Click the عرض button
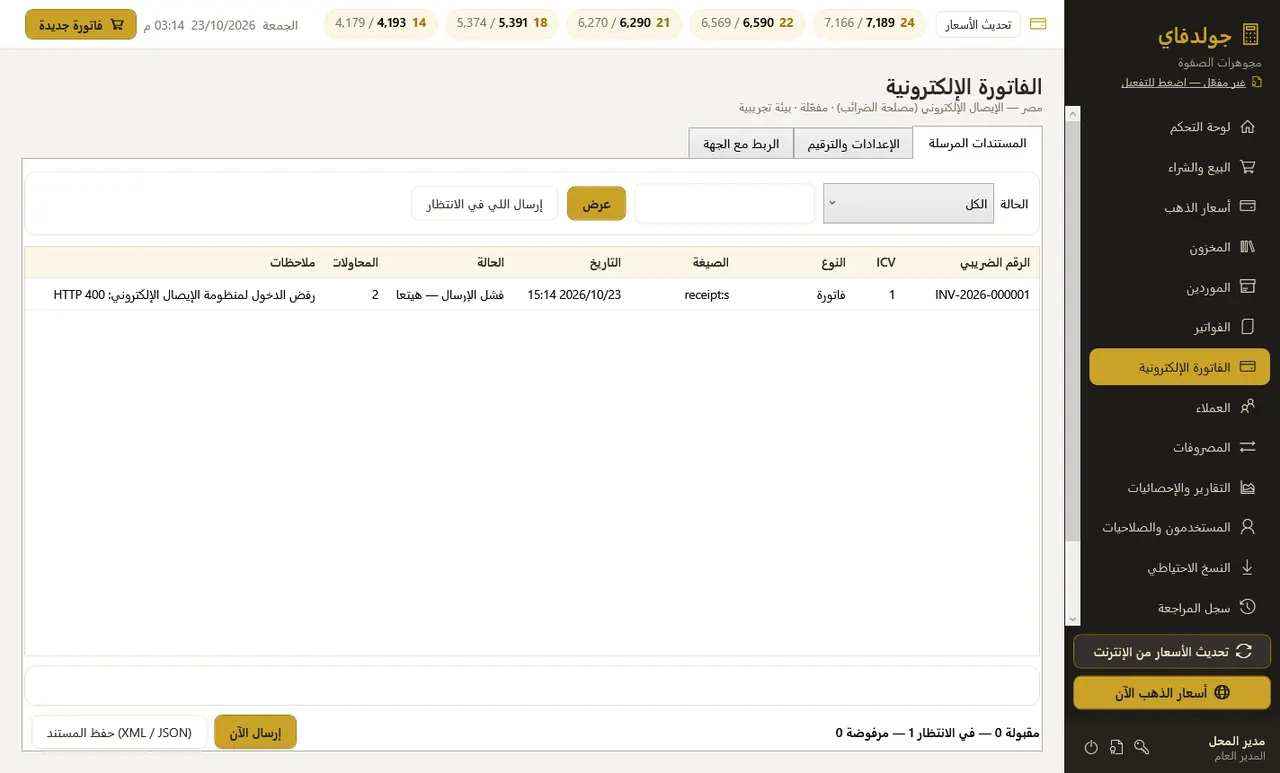This screenshot has width=1280, height=773. 597,203
